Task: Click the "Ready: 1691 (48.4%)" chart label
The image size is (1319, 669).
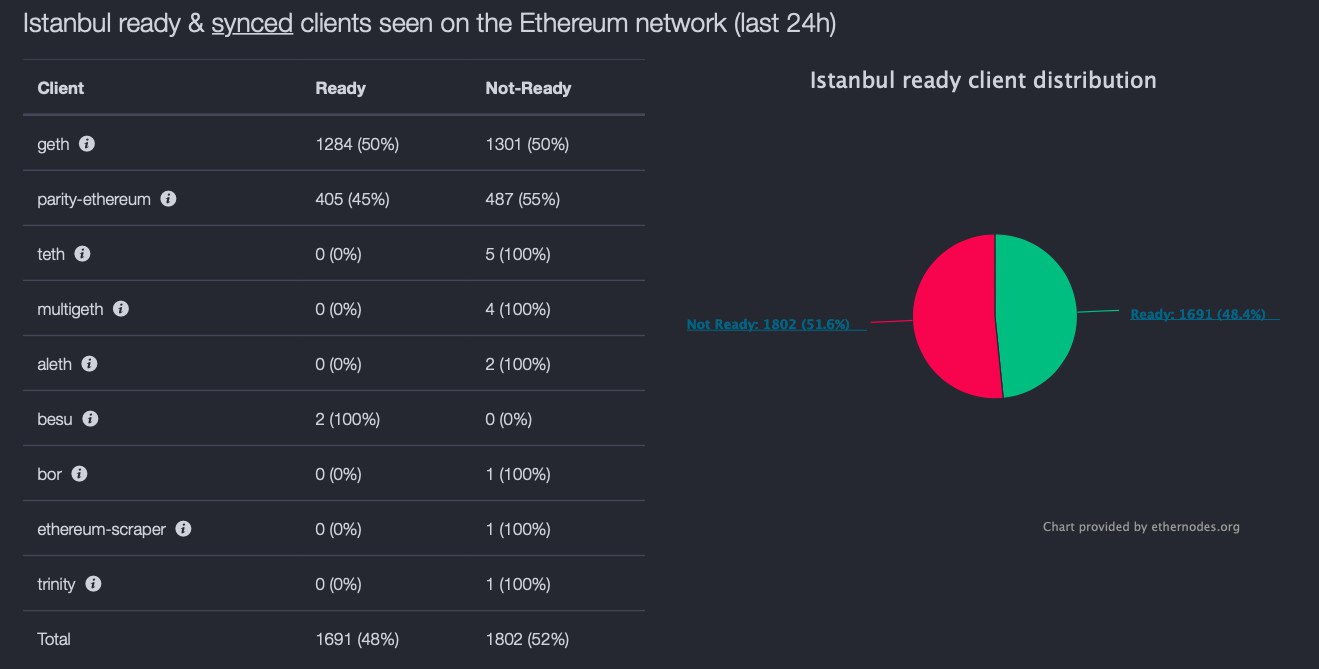Action: tap(1198, 314)
